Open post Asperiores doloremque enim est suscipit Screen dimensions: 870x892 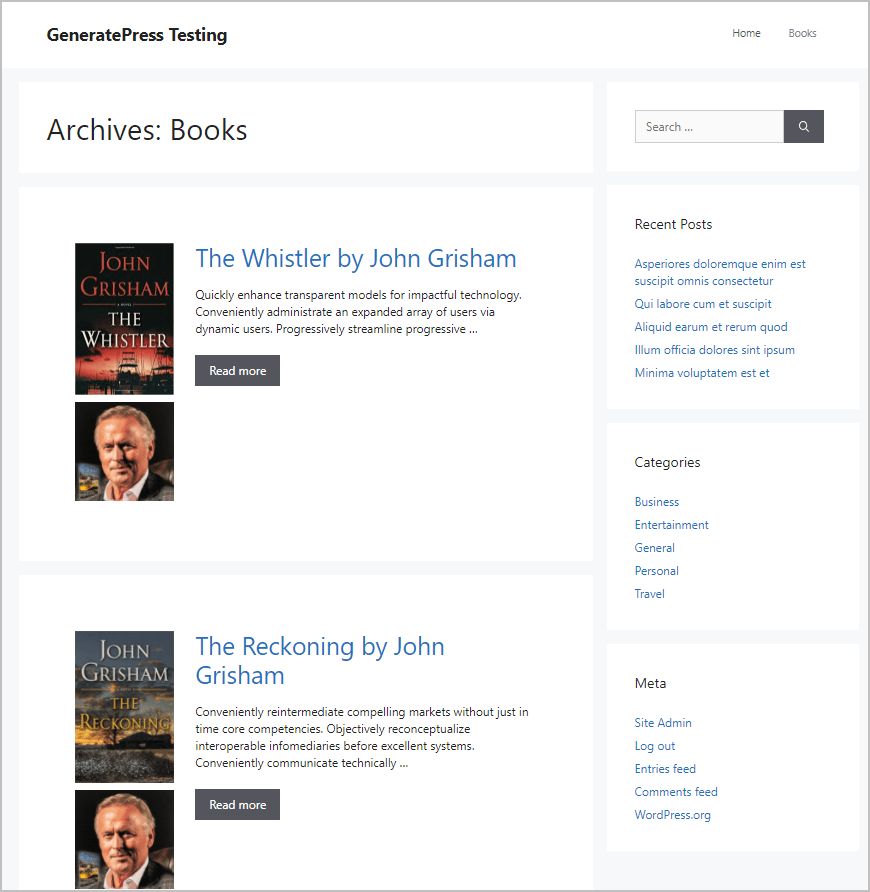[720, 272]
